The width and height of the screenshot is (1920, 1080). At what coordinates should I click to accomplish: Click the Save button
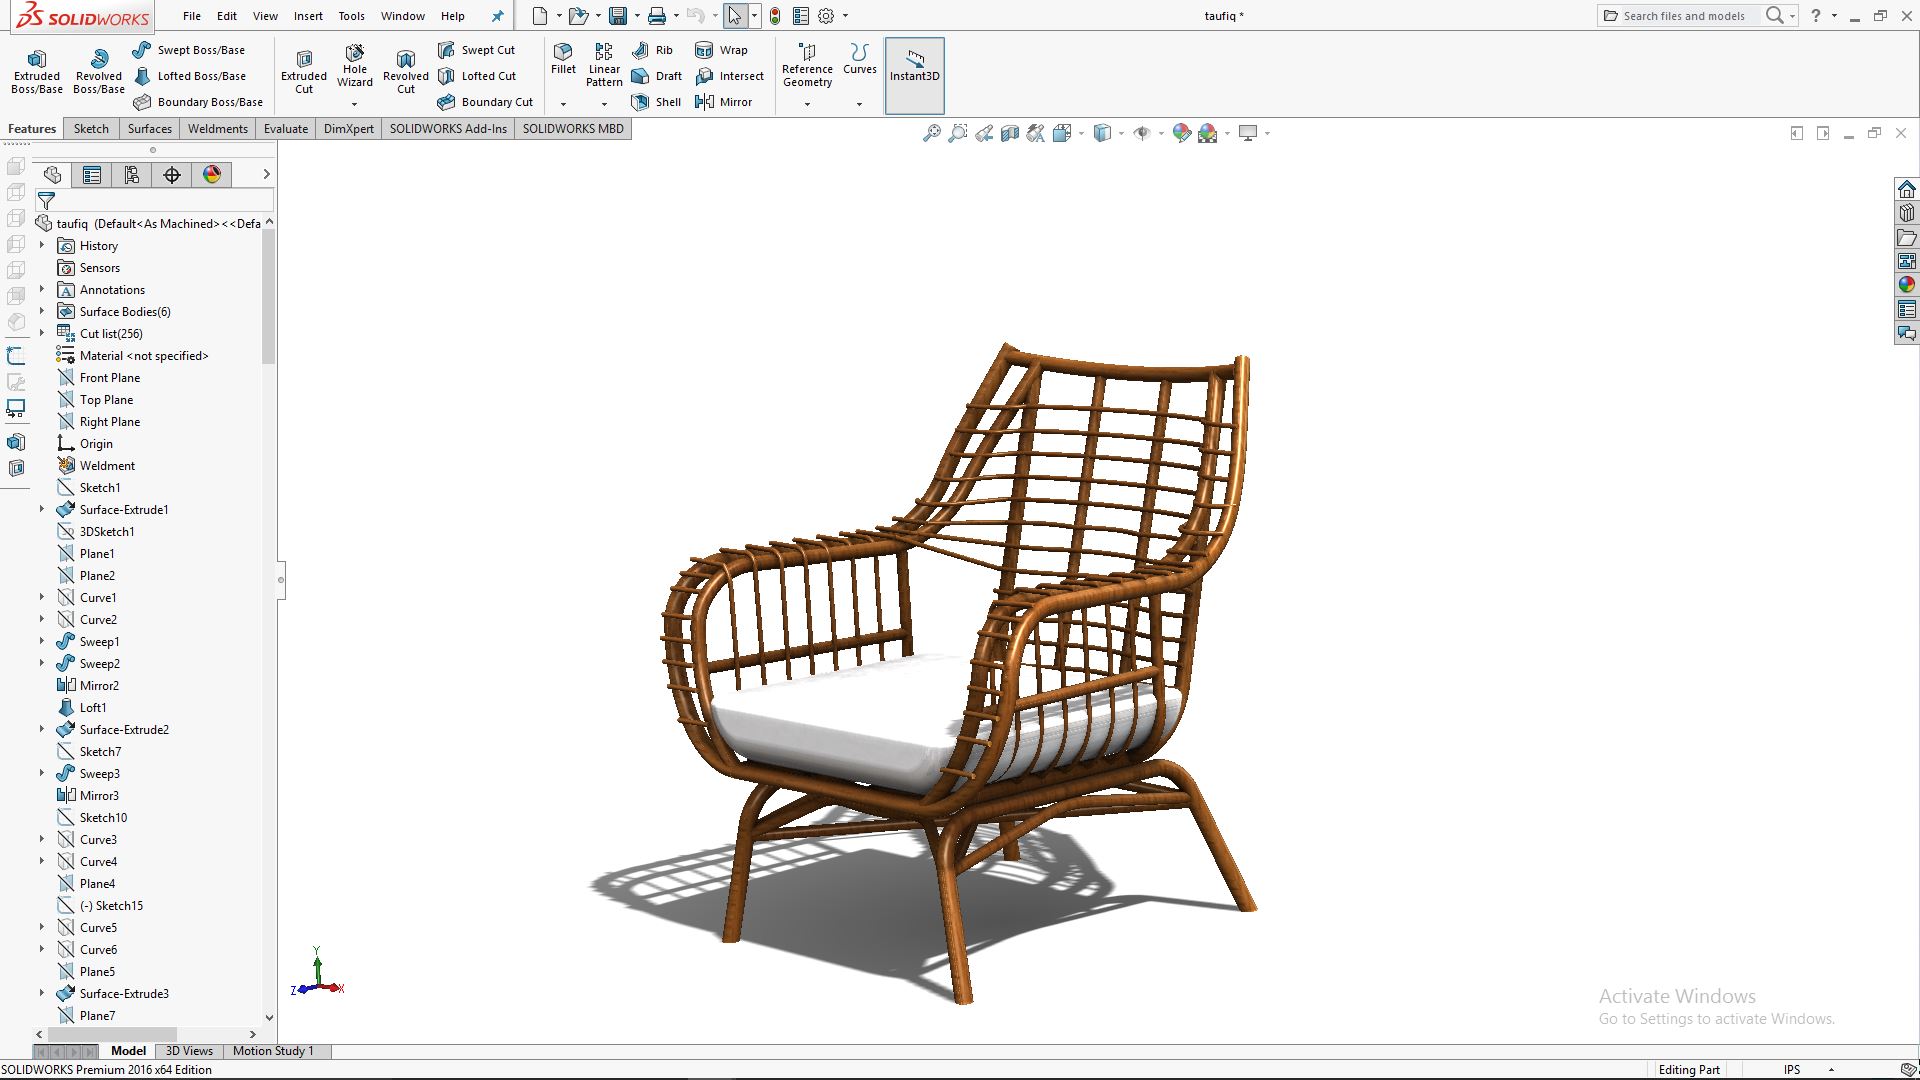coord(618,16)
